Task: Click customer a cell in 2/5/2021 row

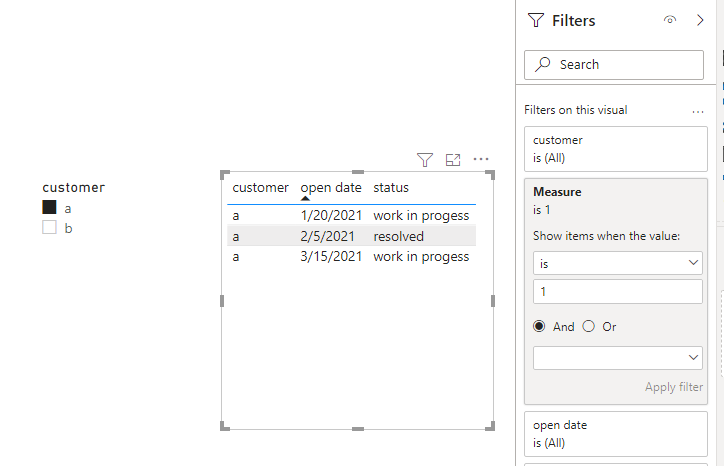Action: 236,236
